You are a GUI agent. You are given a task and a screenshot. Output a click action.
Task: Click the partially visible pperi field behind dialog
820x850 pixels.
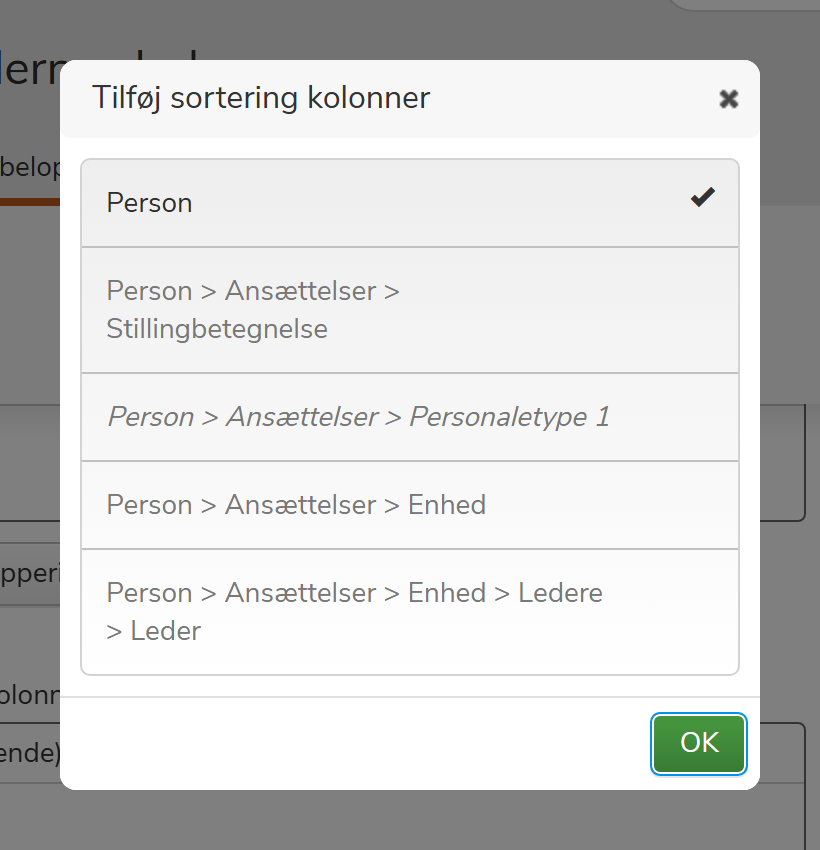(30, 574)
